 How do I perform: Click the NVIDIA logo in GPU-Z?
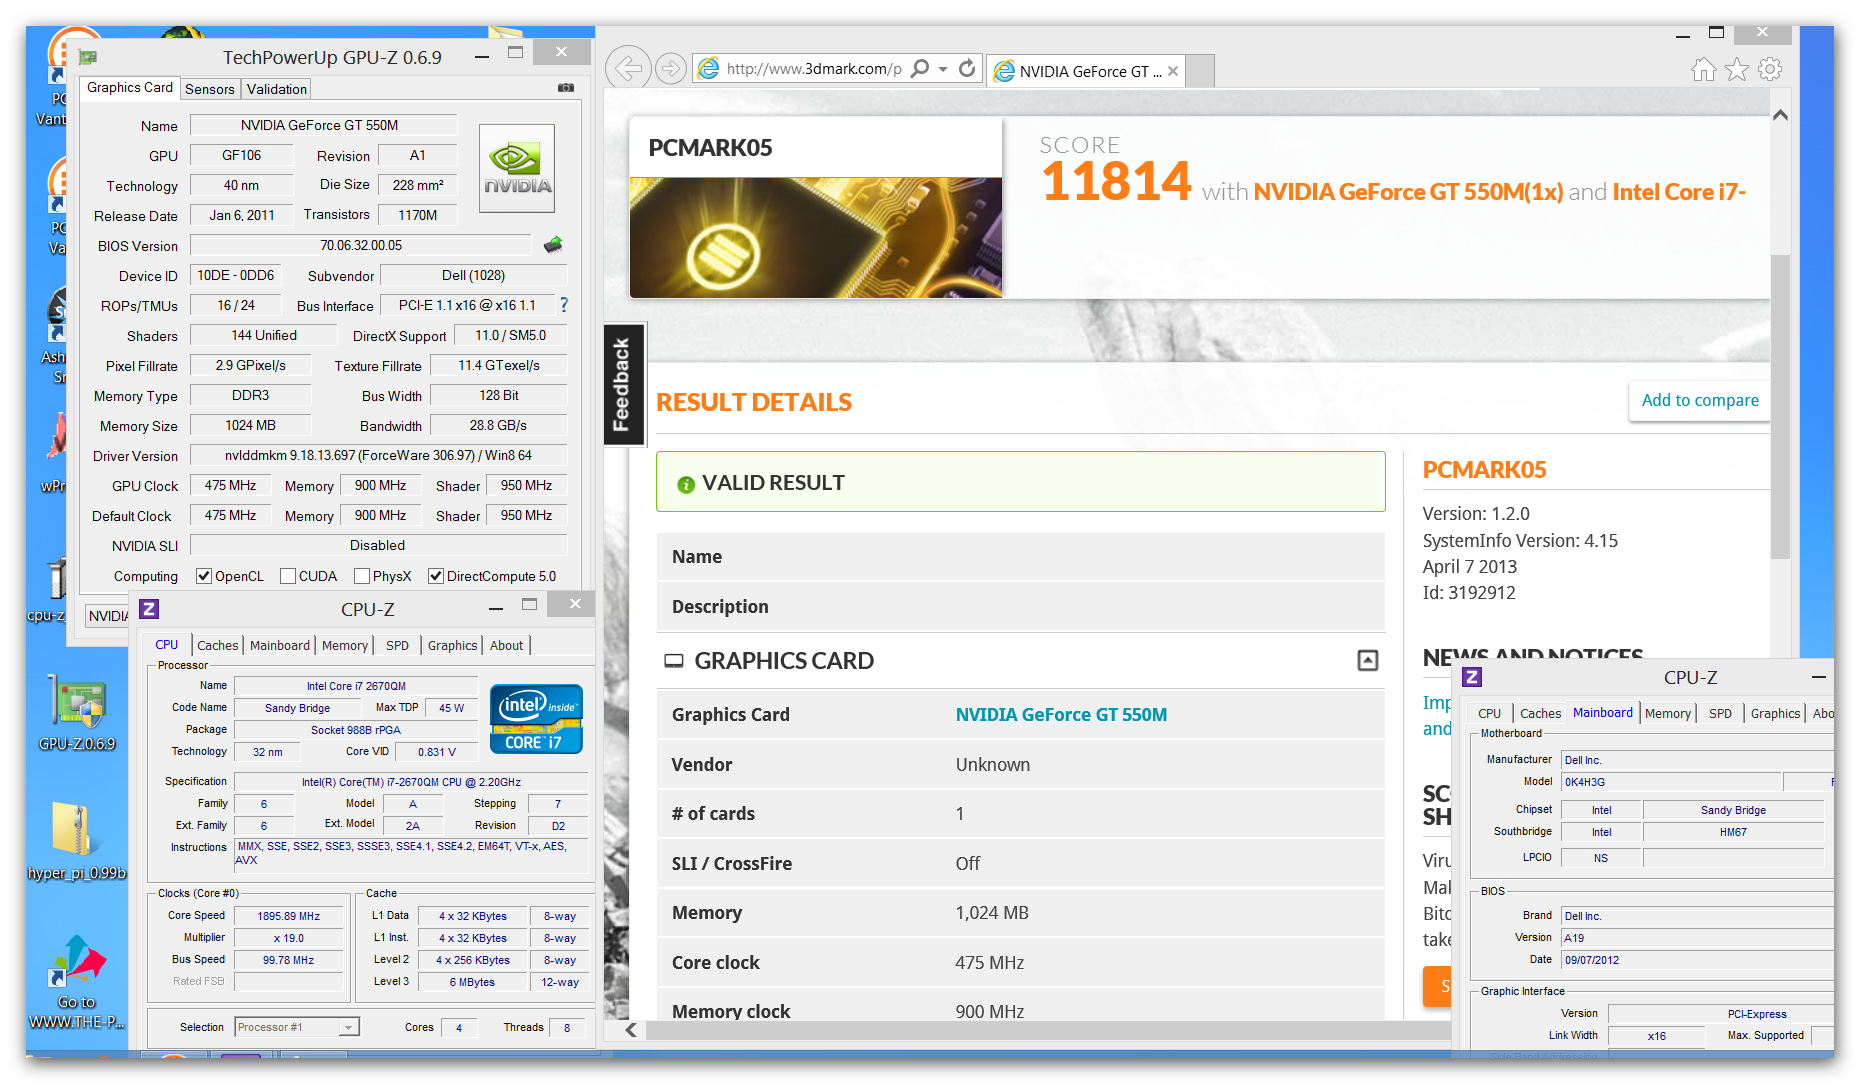pos(517,168)
